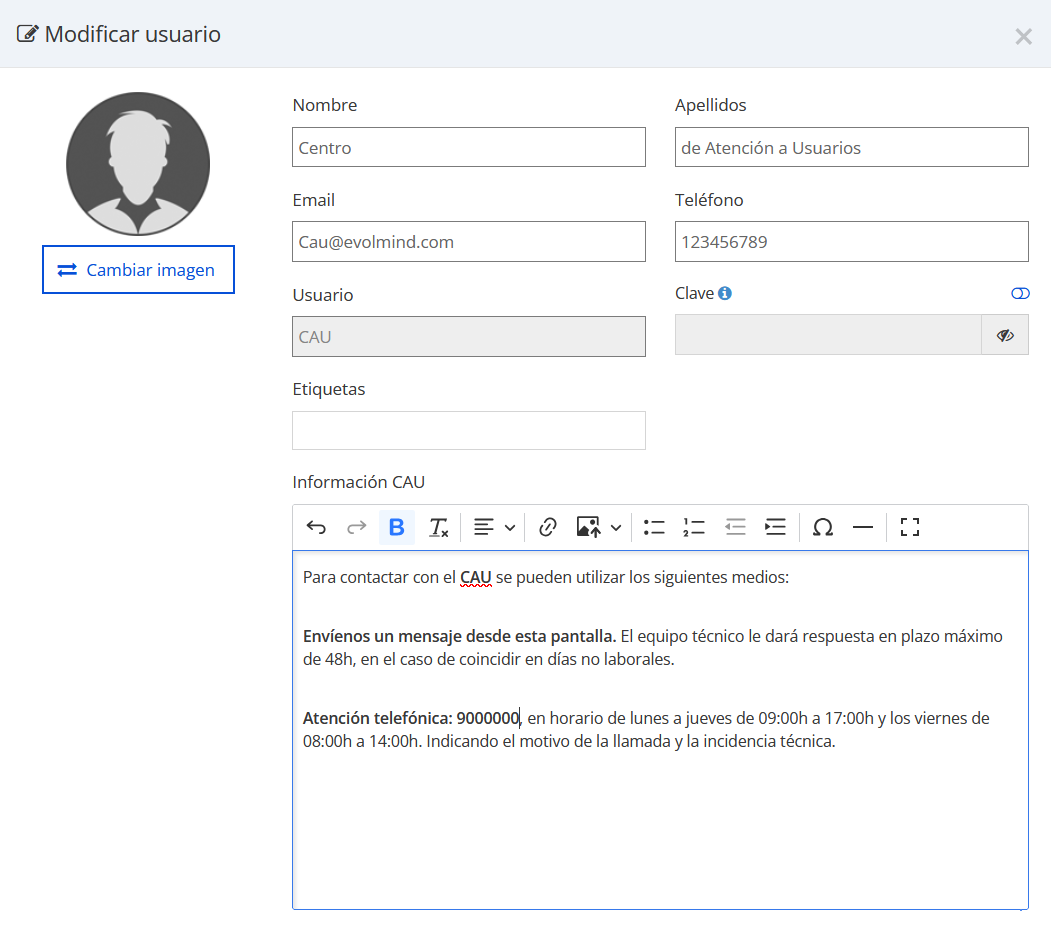This screenshot has width=1051, height=938.
Task: Open the image insert dropdown arrow
Action: pos(616,528)
